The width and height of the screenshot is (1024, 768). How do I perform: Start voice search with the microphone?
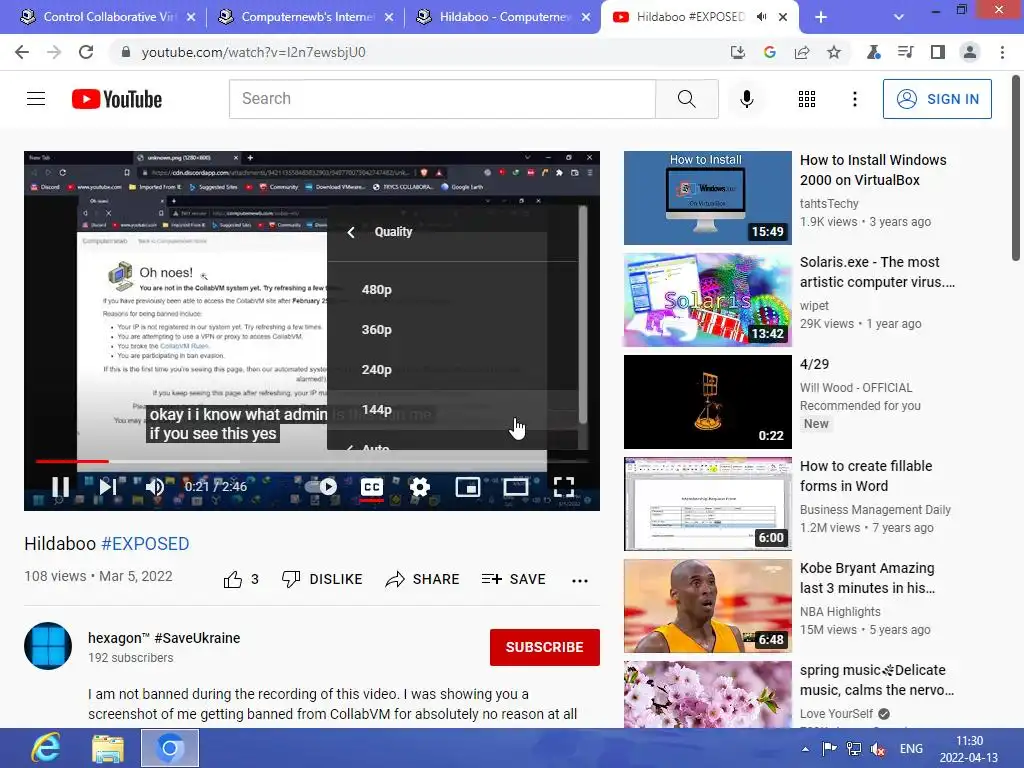tap(746, 99)
